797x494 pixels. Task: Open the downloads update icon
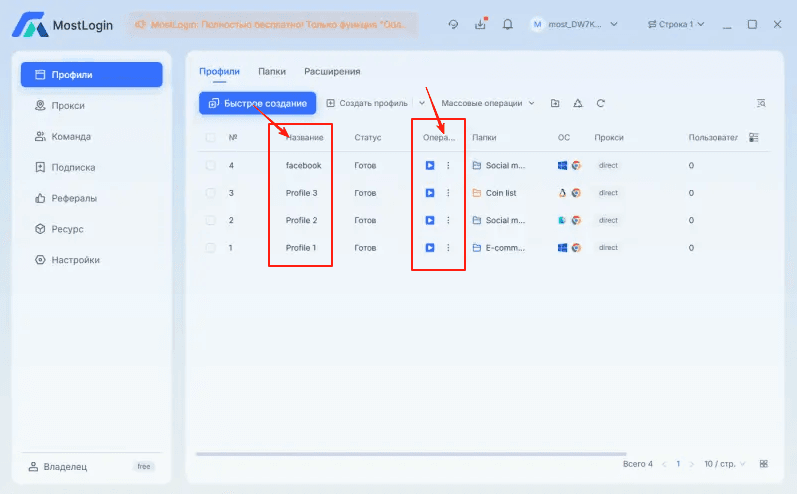(x=481, y=23)
